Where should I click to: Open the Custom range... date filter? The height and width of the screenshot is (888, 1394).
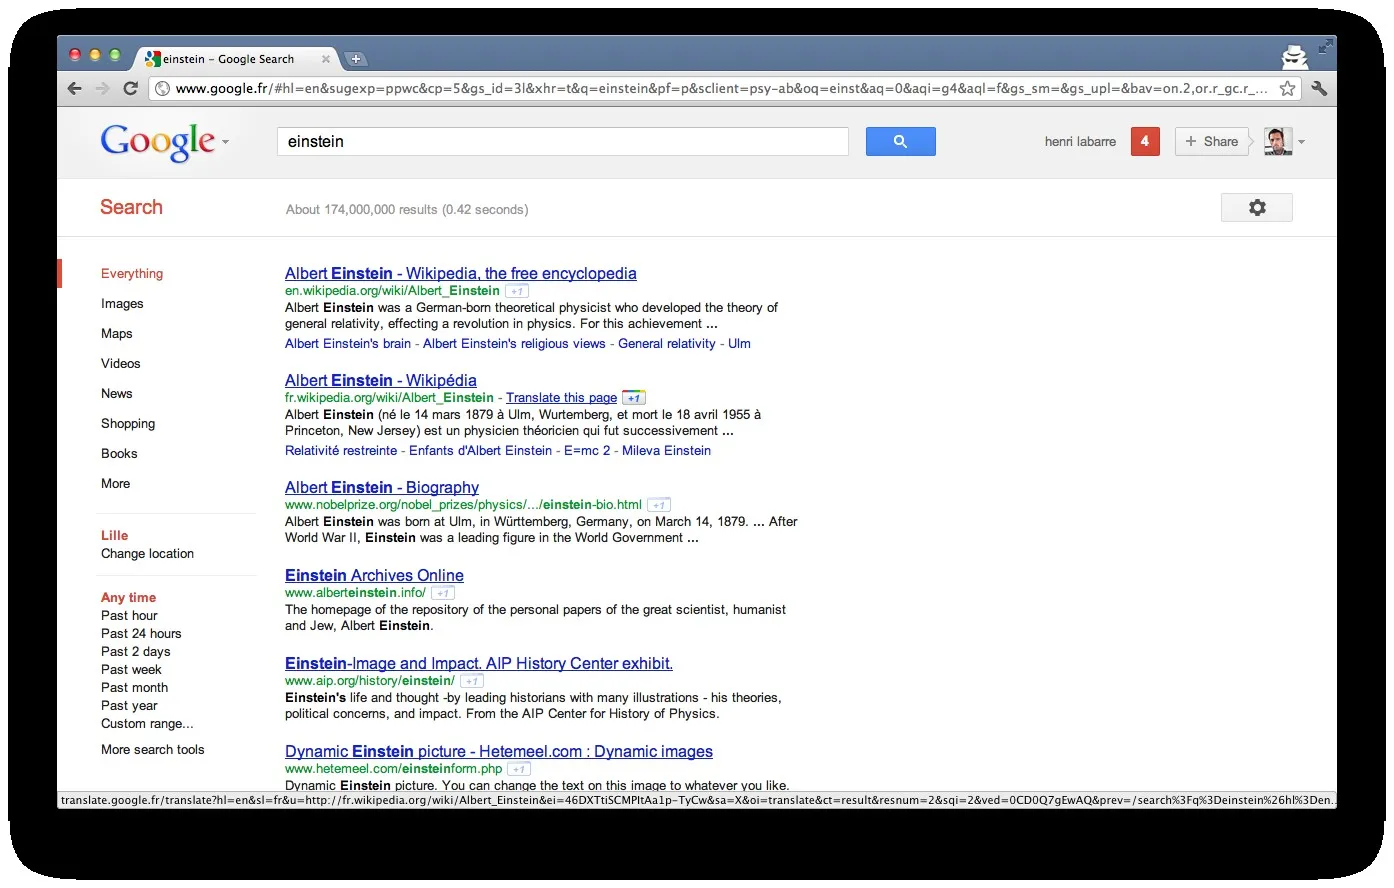[147, 723]
